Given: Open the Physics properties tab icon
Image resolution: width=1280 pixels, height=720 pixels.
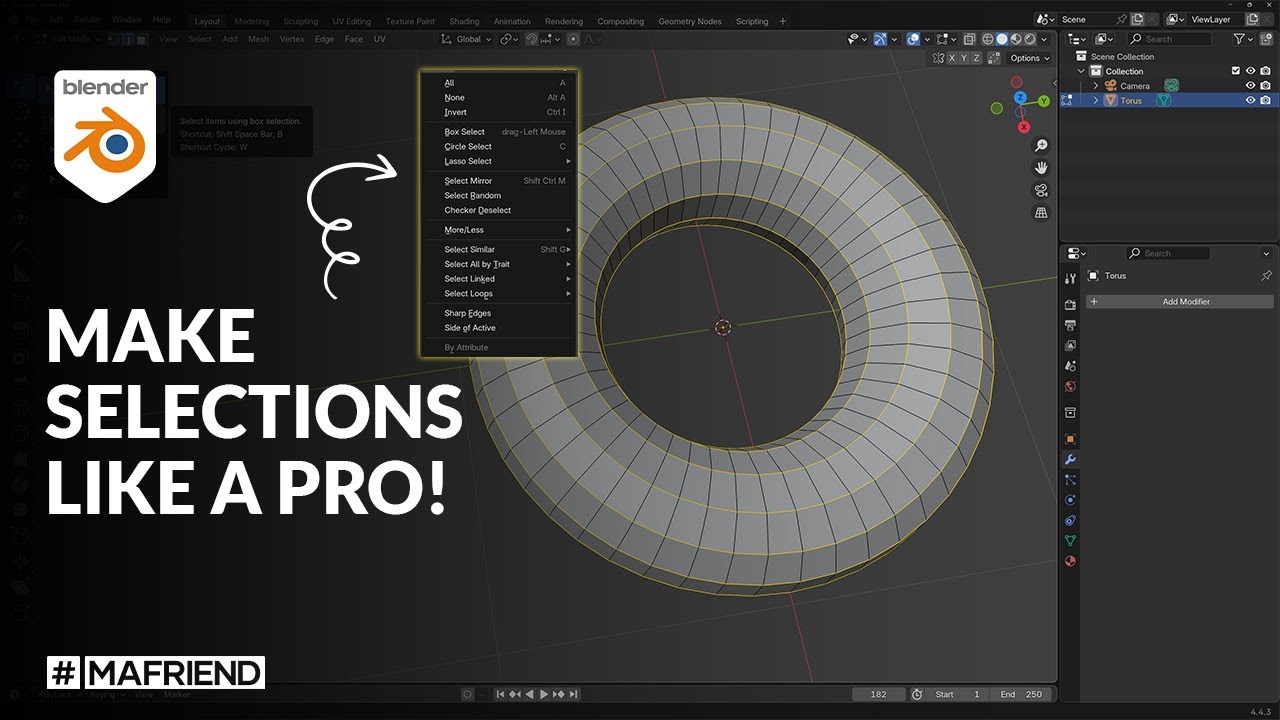Looking at the screenshot, I should click(1070, 500).
